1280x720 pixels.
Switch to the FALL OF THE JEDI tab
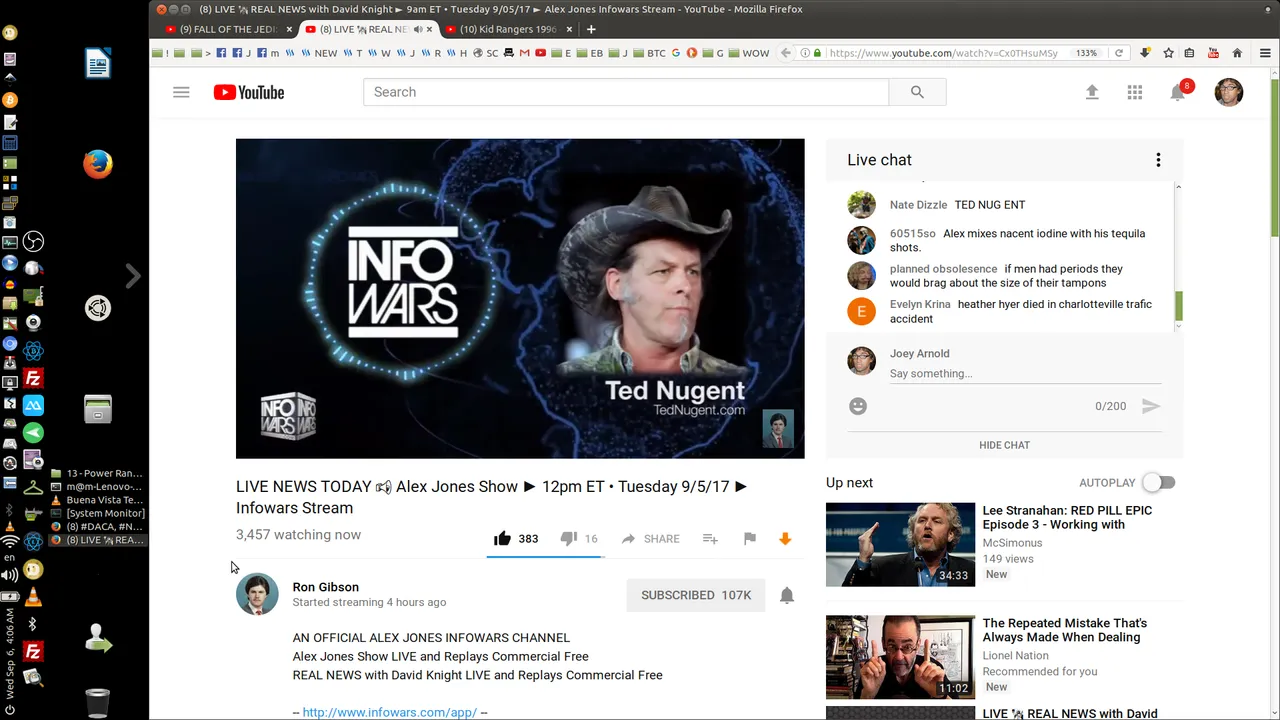(x=228, y=29)
